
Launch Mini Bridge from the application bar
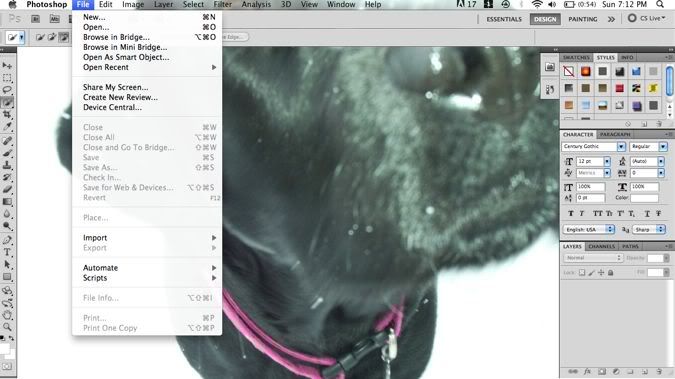54,19
